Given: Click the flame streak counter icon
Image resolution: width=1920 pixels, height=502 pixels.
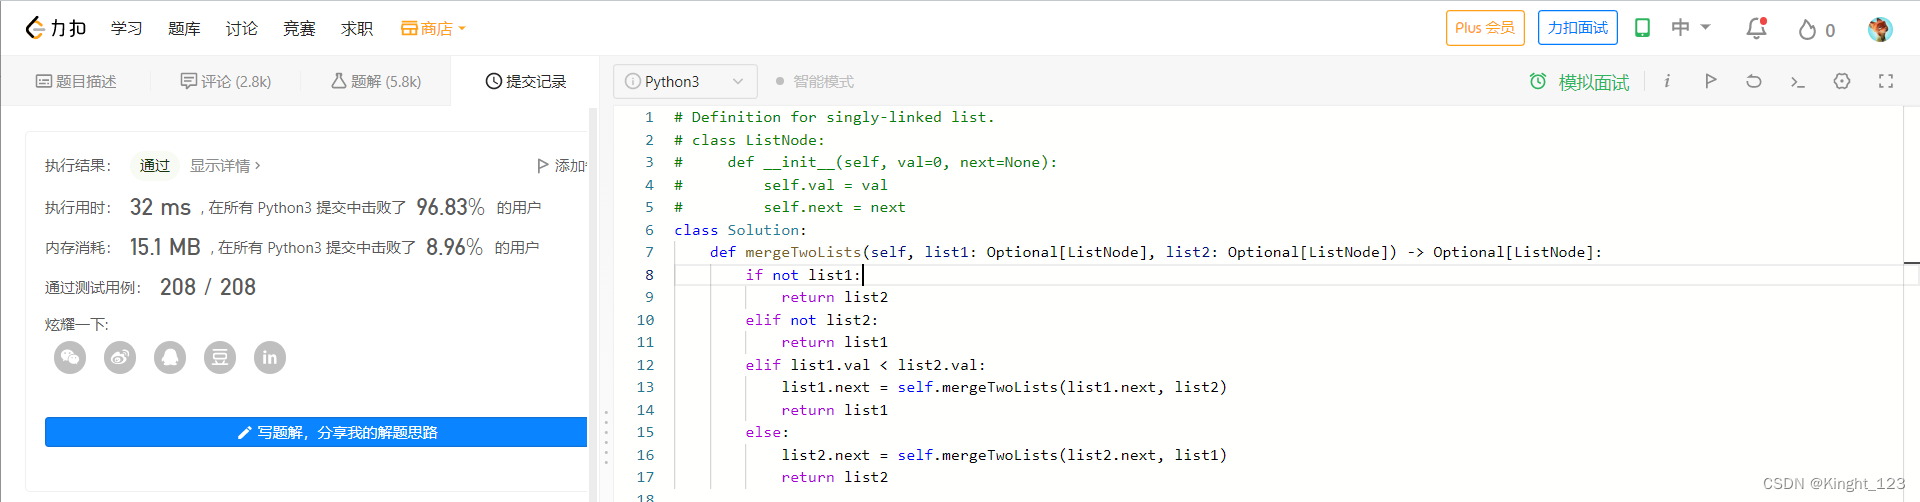Looking at the screenshot, I should [1807, 29].
